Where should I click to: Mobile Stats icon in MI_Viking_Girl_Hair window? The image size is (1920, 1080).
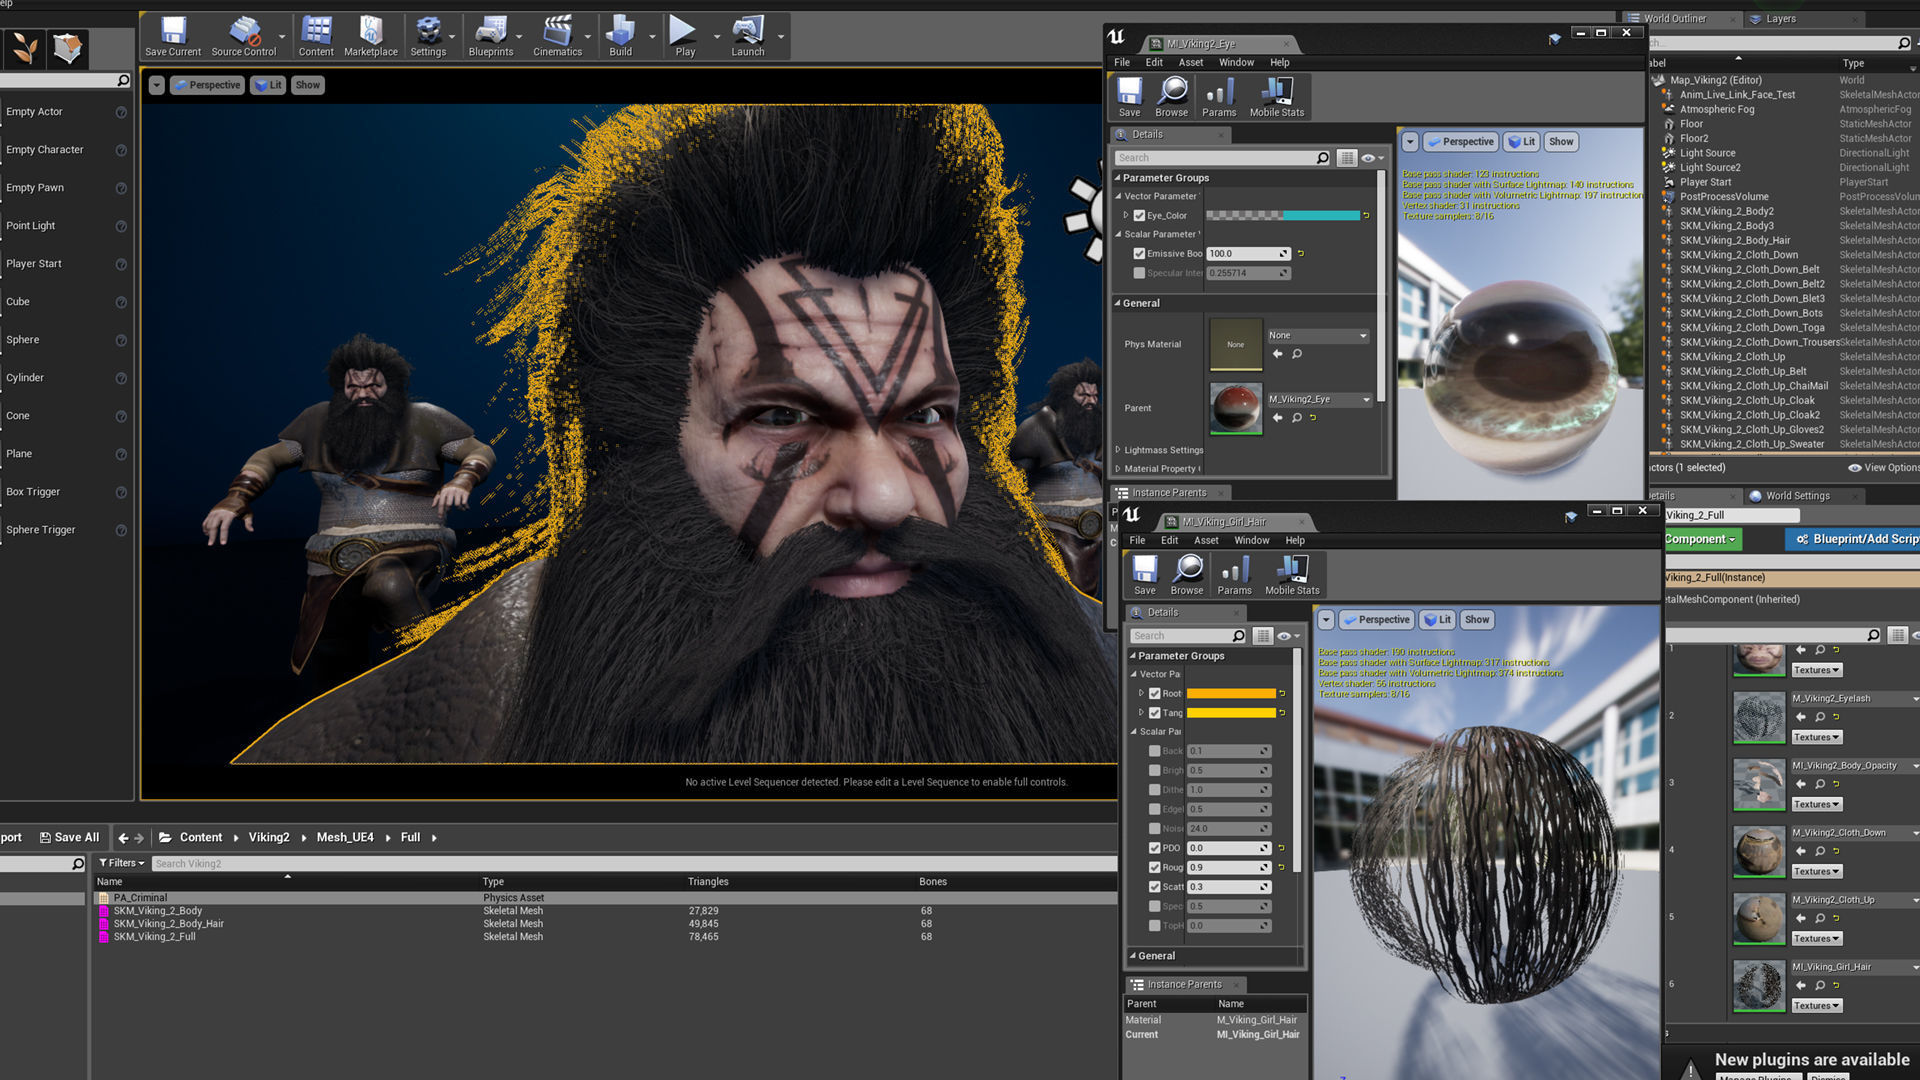pyautogui.click(x=1292, y=575)
